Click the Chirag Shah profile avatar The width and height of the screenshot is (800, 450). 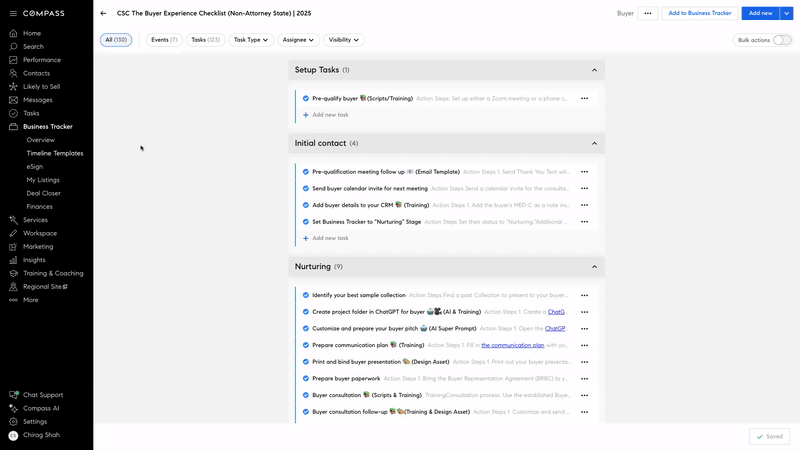click(x=13, y=435)
